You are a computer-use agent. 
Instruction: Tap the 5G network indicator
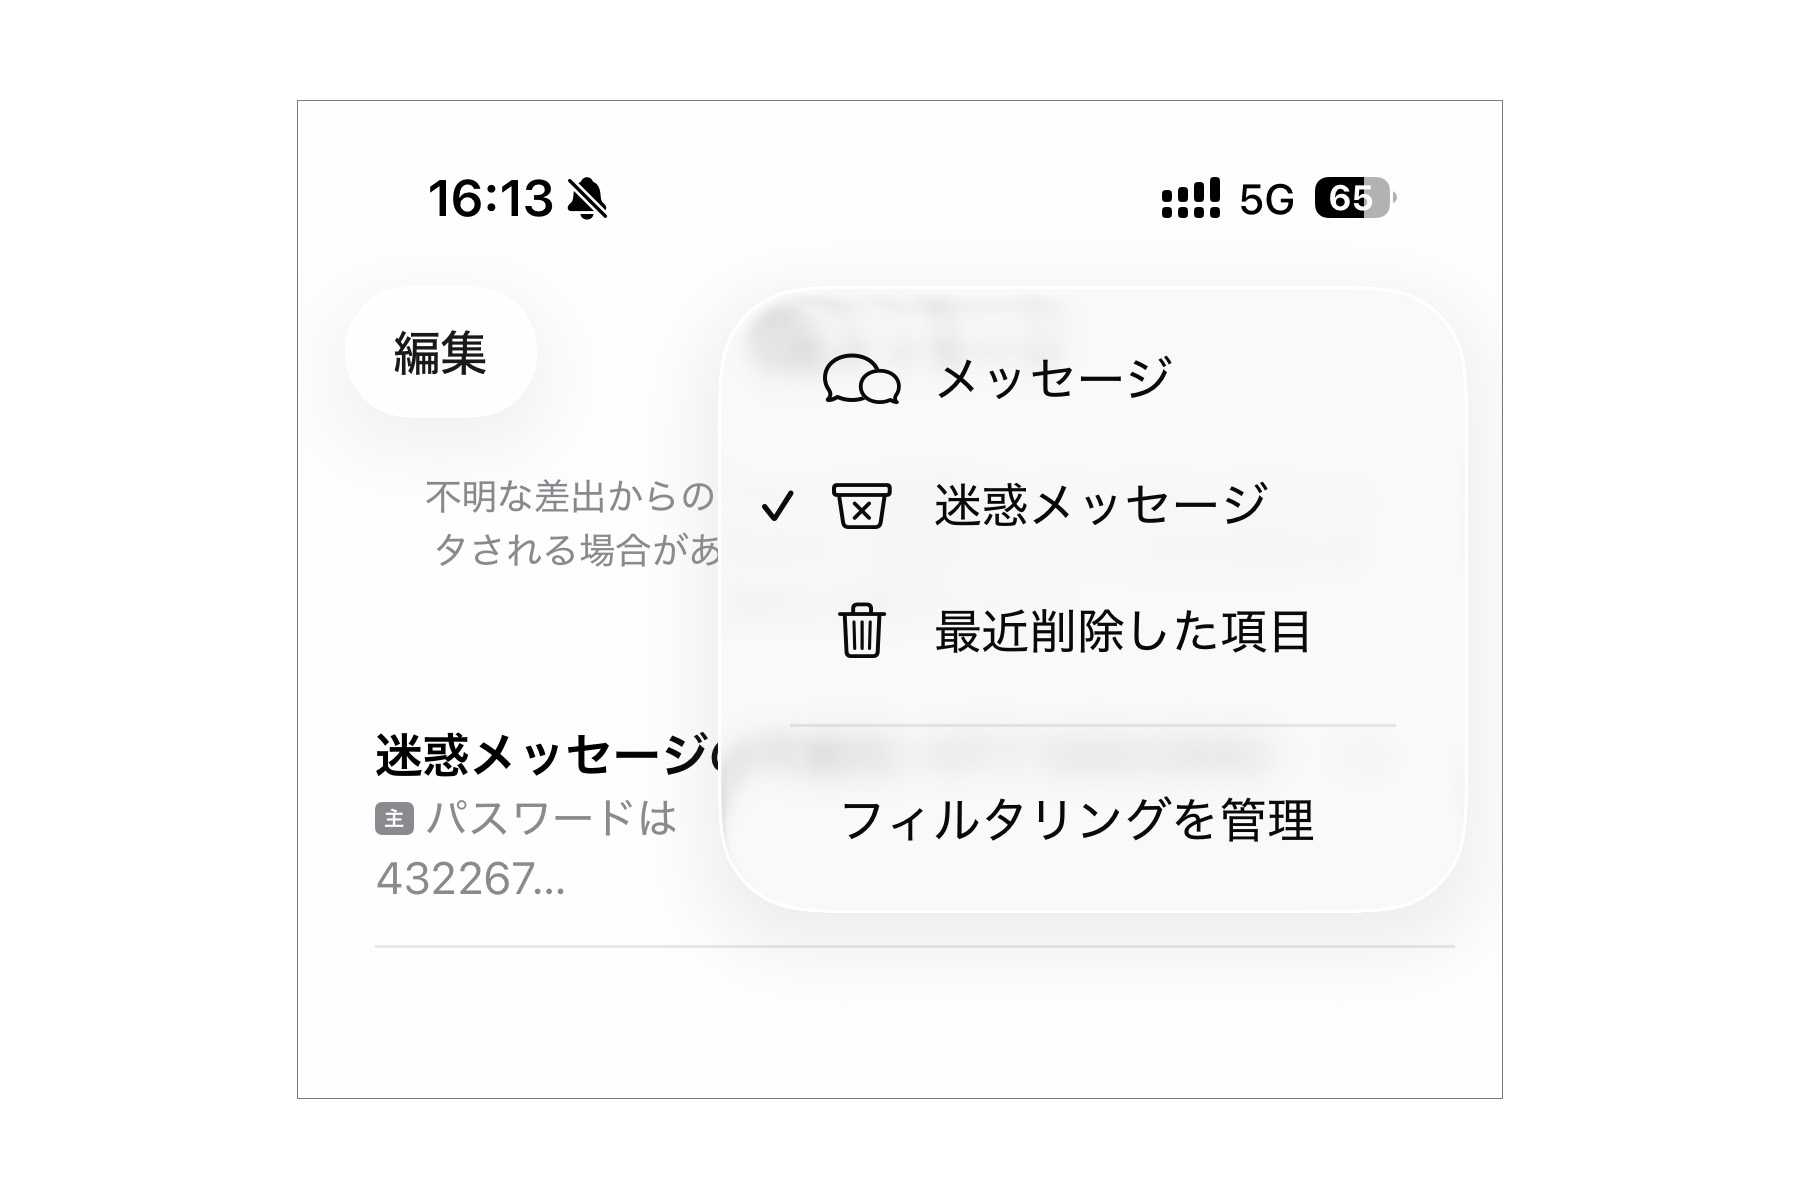coord(1266,200)
